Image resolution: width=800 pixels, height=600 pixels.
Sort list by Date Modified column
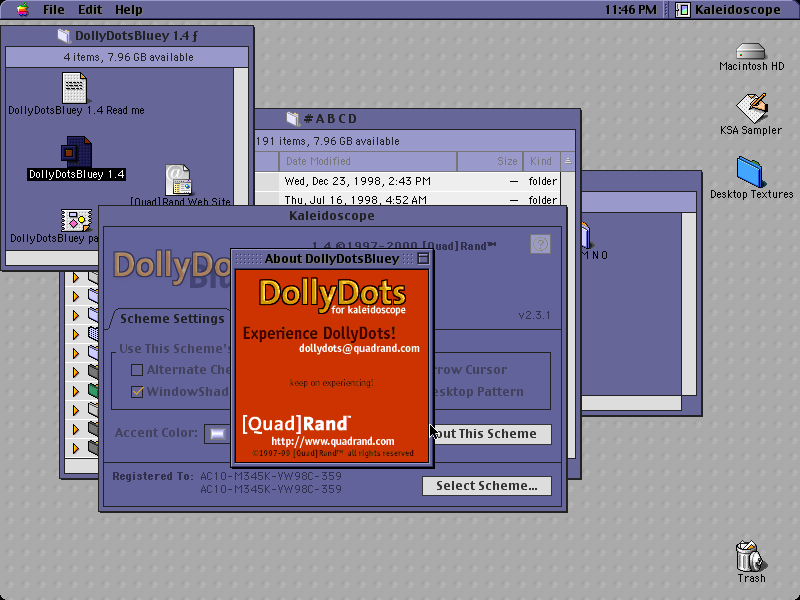click(367, 161)
